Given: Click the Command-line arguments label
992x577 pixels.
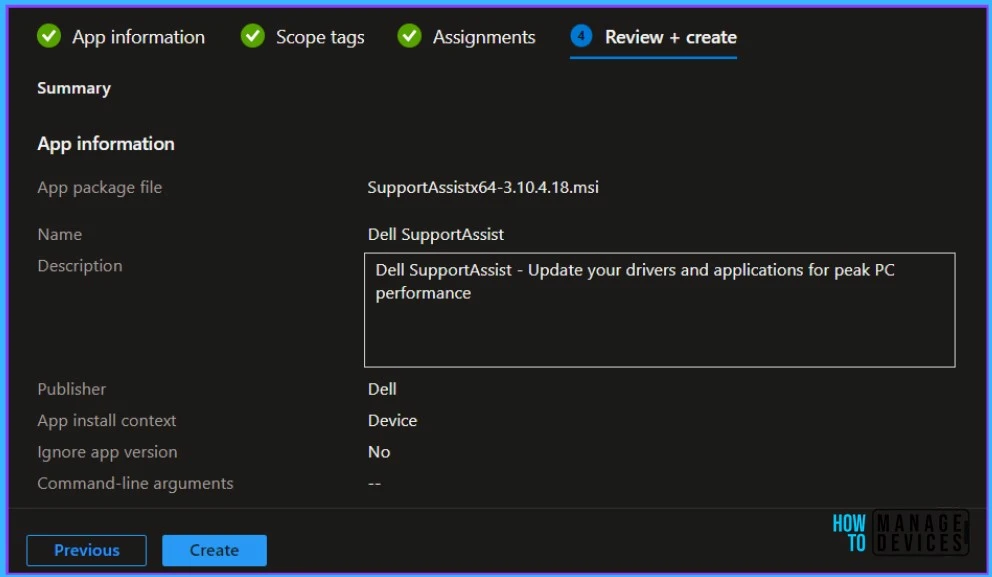Looking at the screenshot, I should pos(135,484).
